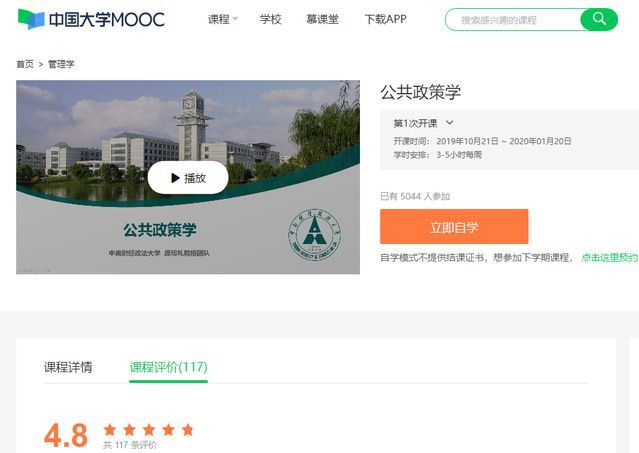Viewport: 639px width, 453px height.
Task: Focus the 搜索感兴趣的课程 search field
Action: click(512, 19)
